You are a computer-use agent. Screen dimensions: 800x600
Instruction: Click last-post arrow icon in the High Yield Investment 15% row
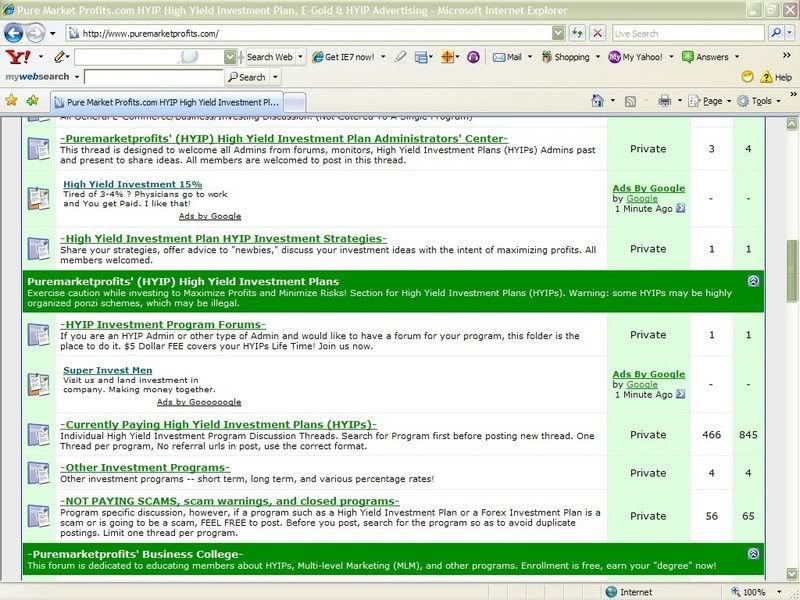tap(680, 208)
